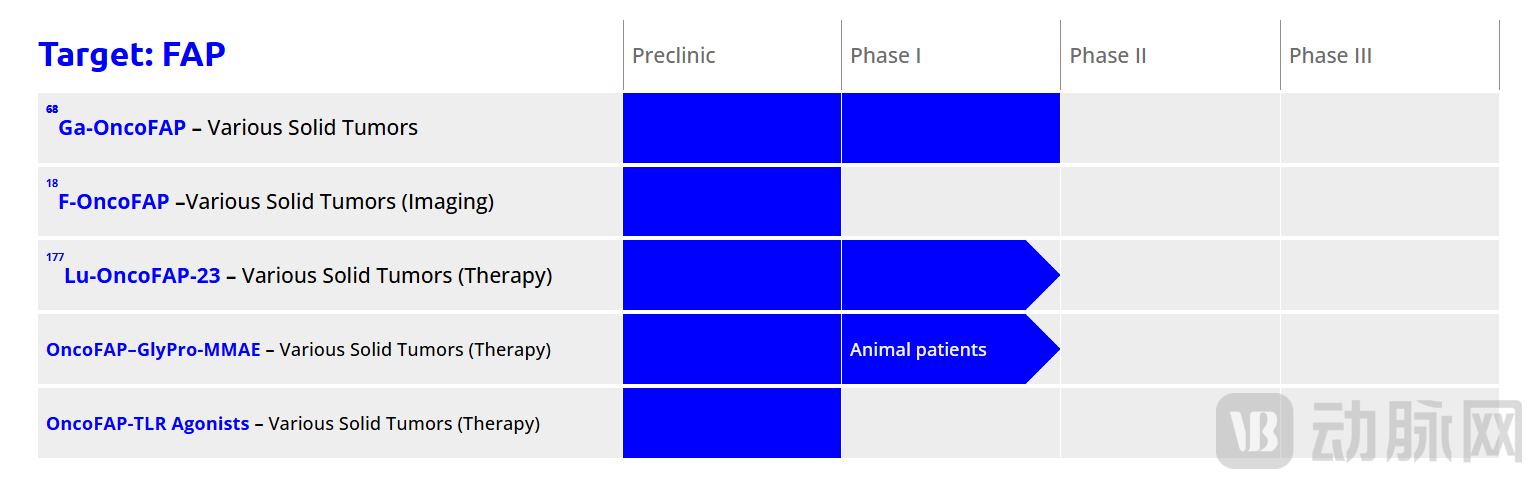Select the Phase III column header

pyautogui.click(x=1330, y=56)
